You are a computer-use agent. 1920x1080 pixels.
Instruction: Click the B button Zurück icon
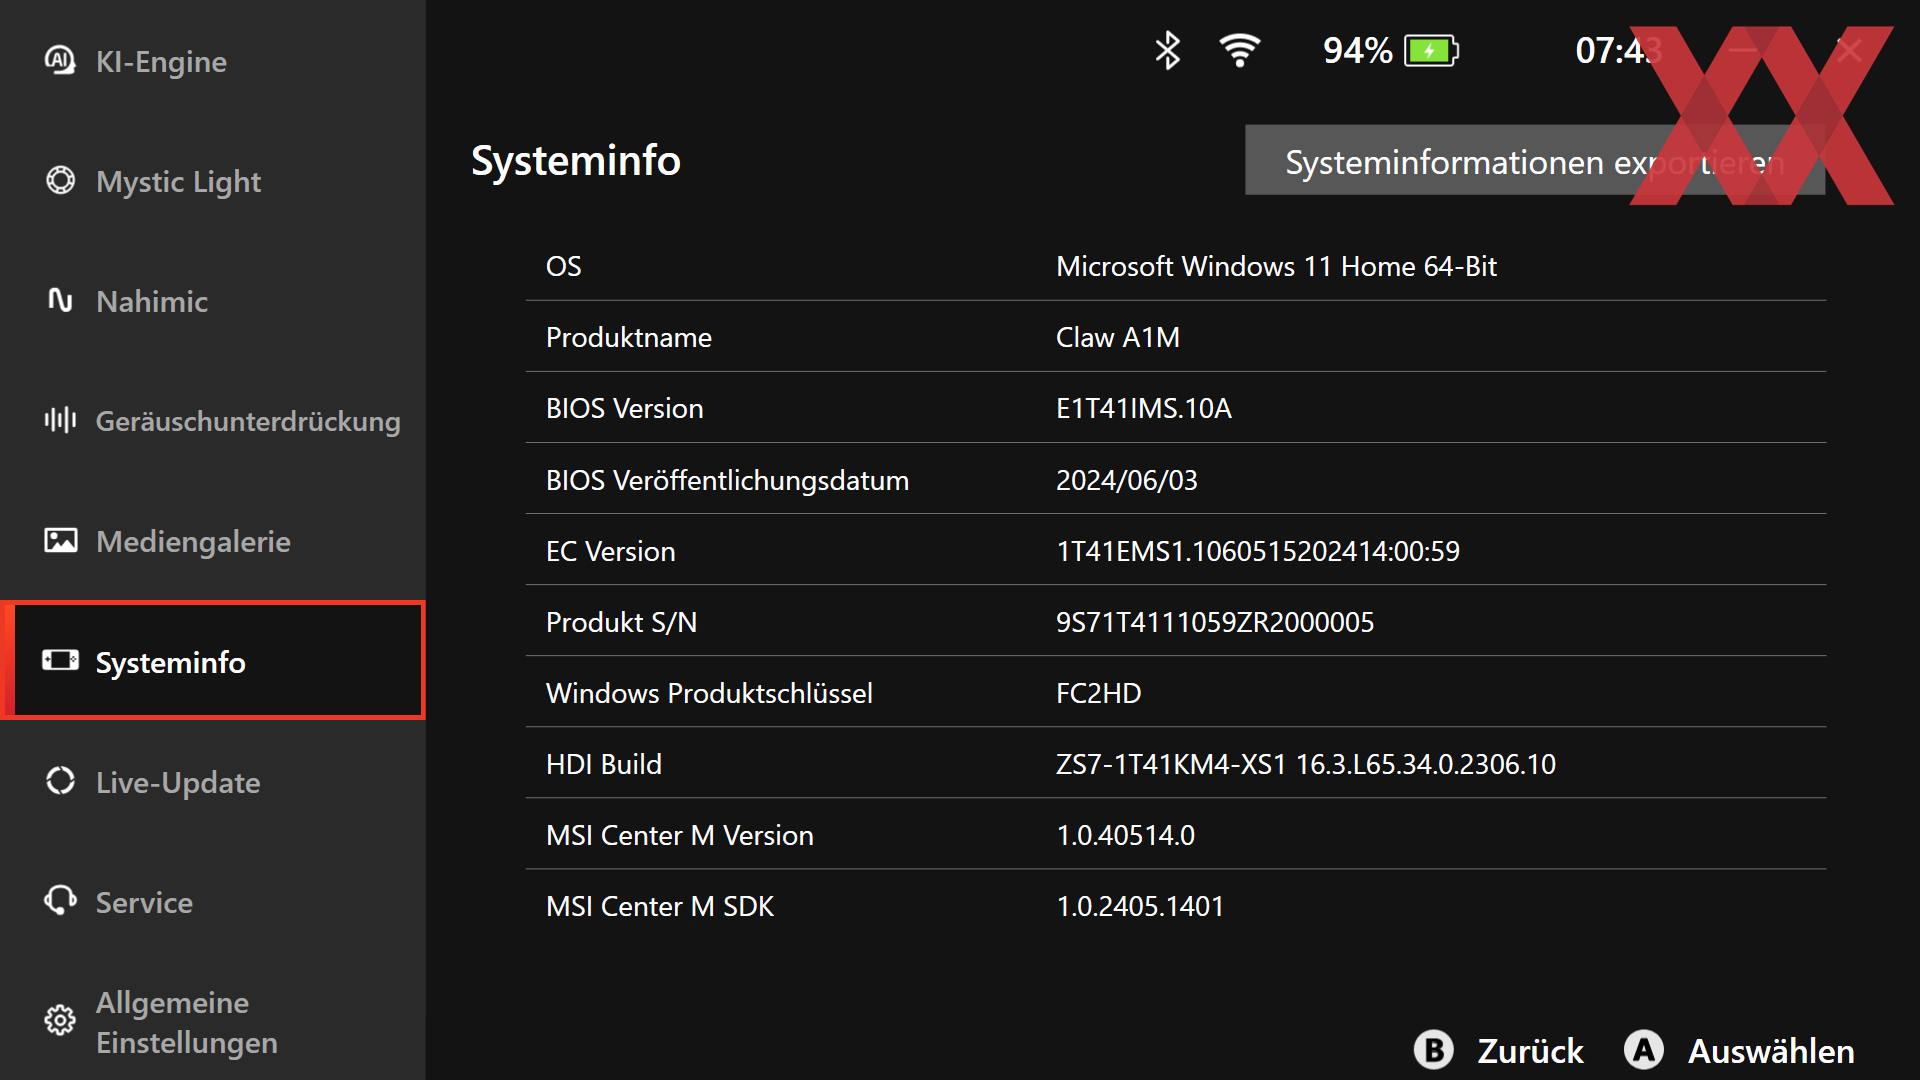pos(1434,1050)
